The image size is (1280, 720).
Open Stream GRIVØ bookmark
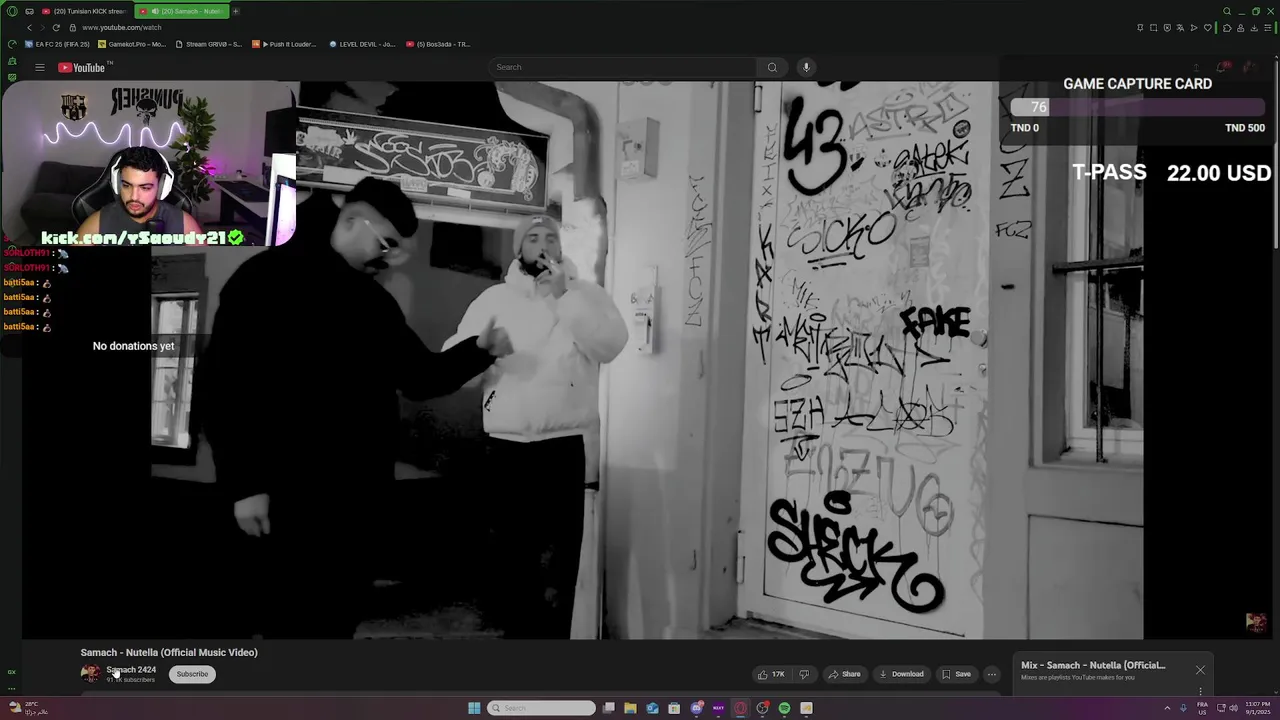pyautogui.click(x=209, y=44)
